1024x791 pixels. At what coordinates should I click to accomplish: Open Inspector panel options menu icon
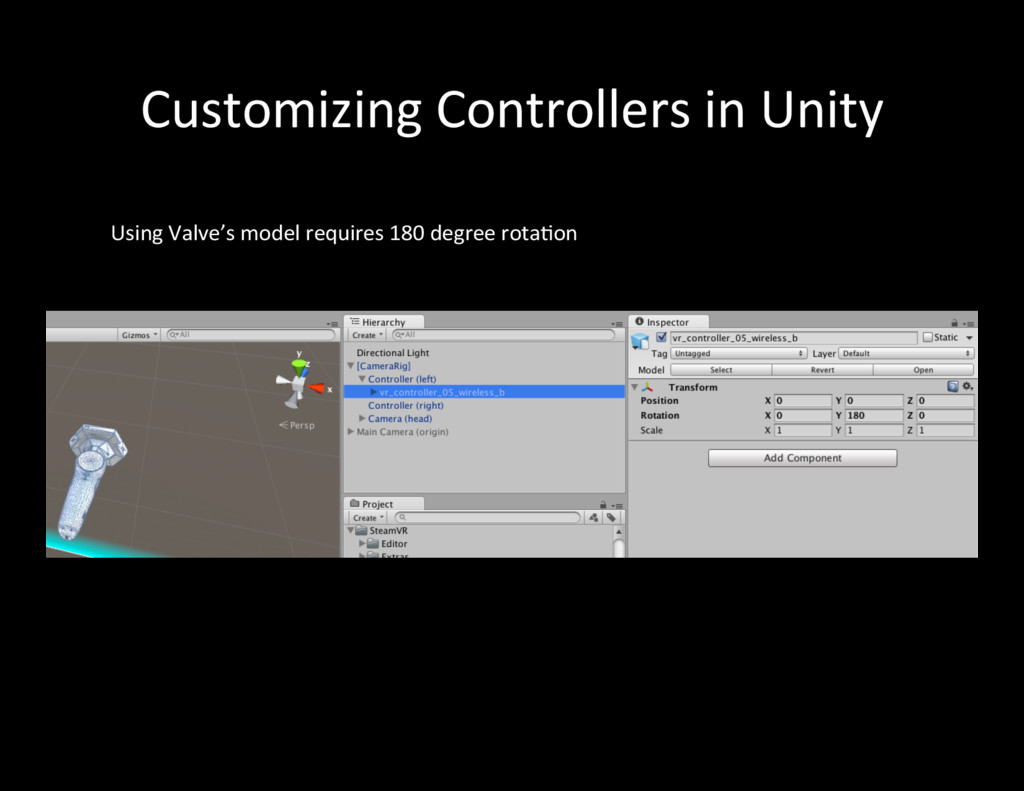coord(967,323)
